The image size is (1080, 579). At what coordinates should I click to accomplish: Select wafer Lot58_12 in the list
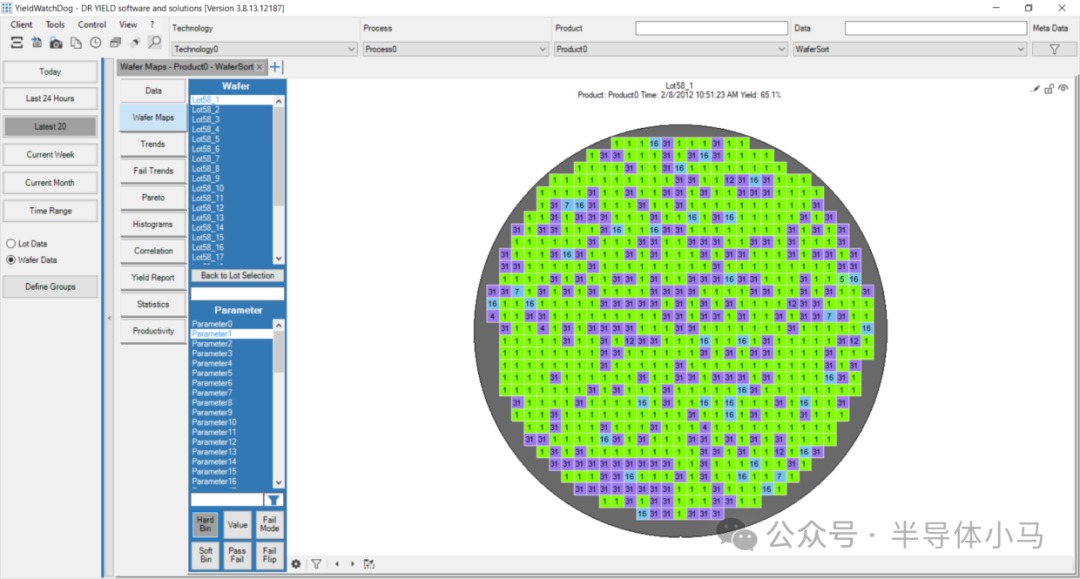tap(231, 208)
